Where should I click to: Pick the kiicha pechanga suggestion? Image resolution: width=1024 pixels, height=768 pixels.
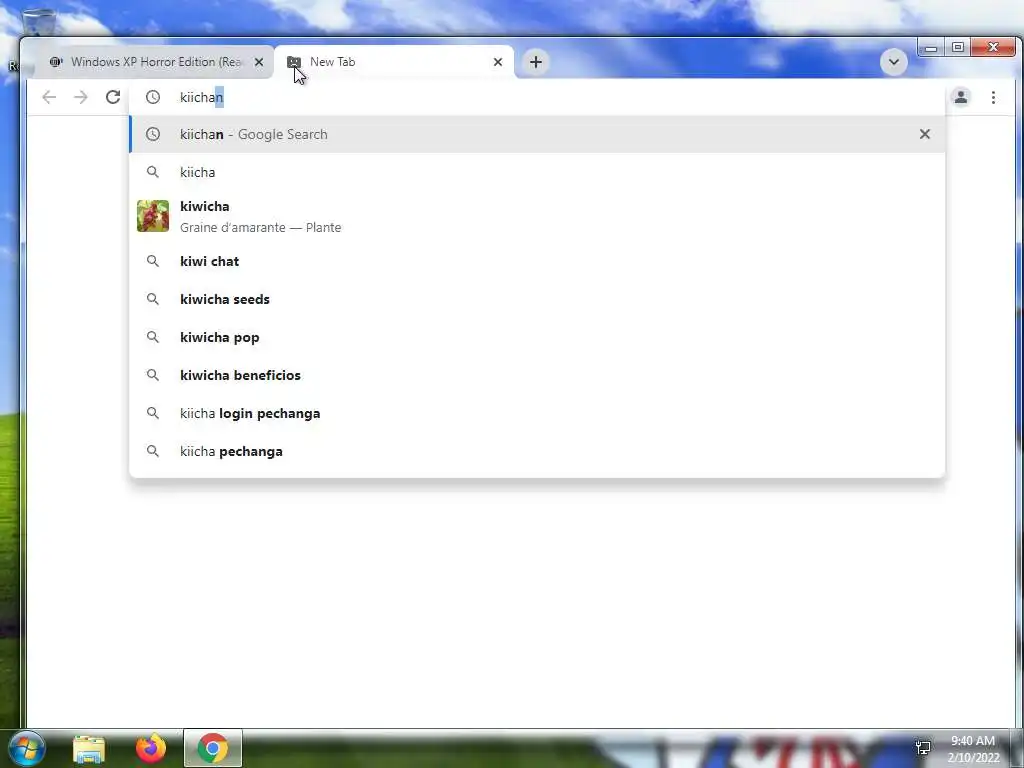click(x=537, y=451)
